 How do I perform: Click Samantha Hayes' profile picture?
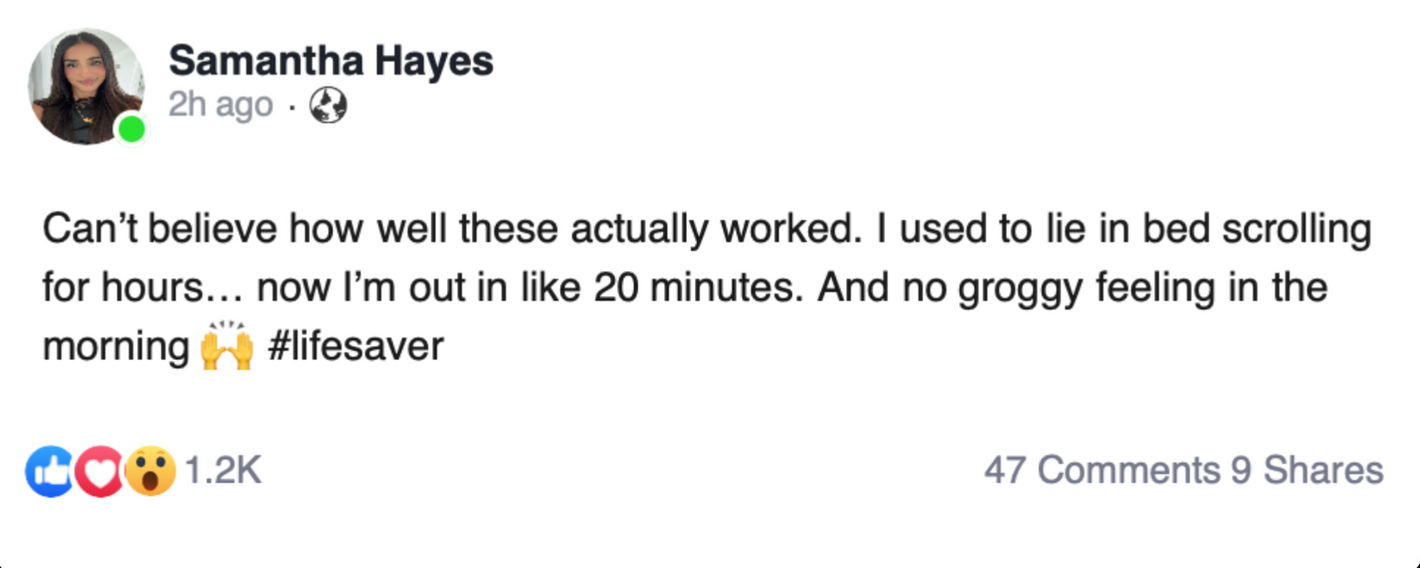(85, 85)
